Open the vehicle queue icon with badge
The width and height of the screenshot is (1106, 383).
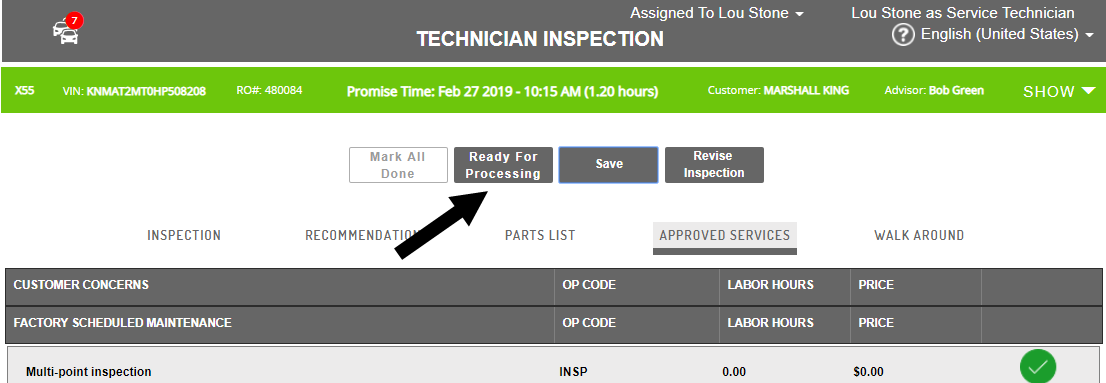click(68, 30)
